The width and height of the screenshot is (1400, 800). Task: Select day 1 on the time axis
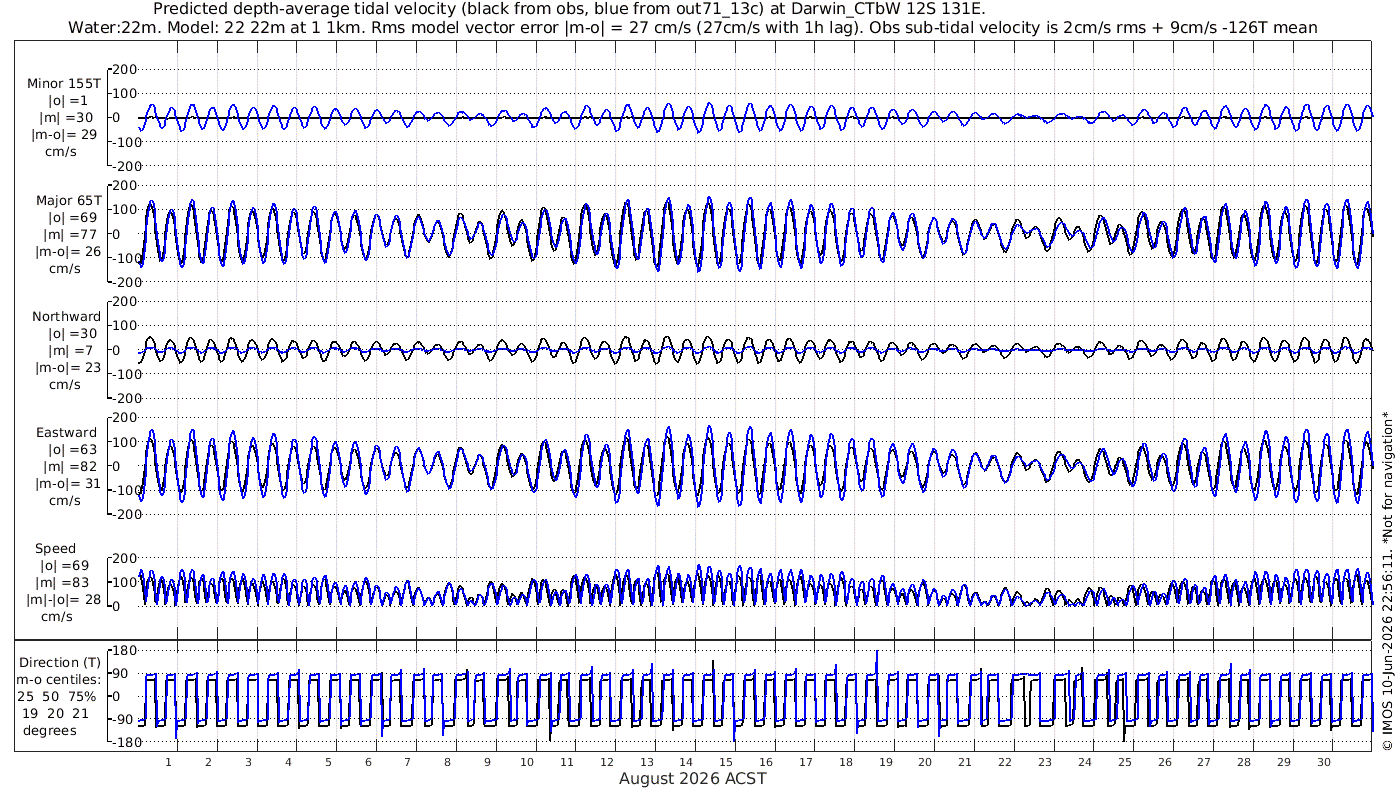pos(169,762)
